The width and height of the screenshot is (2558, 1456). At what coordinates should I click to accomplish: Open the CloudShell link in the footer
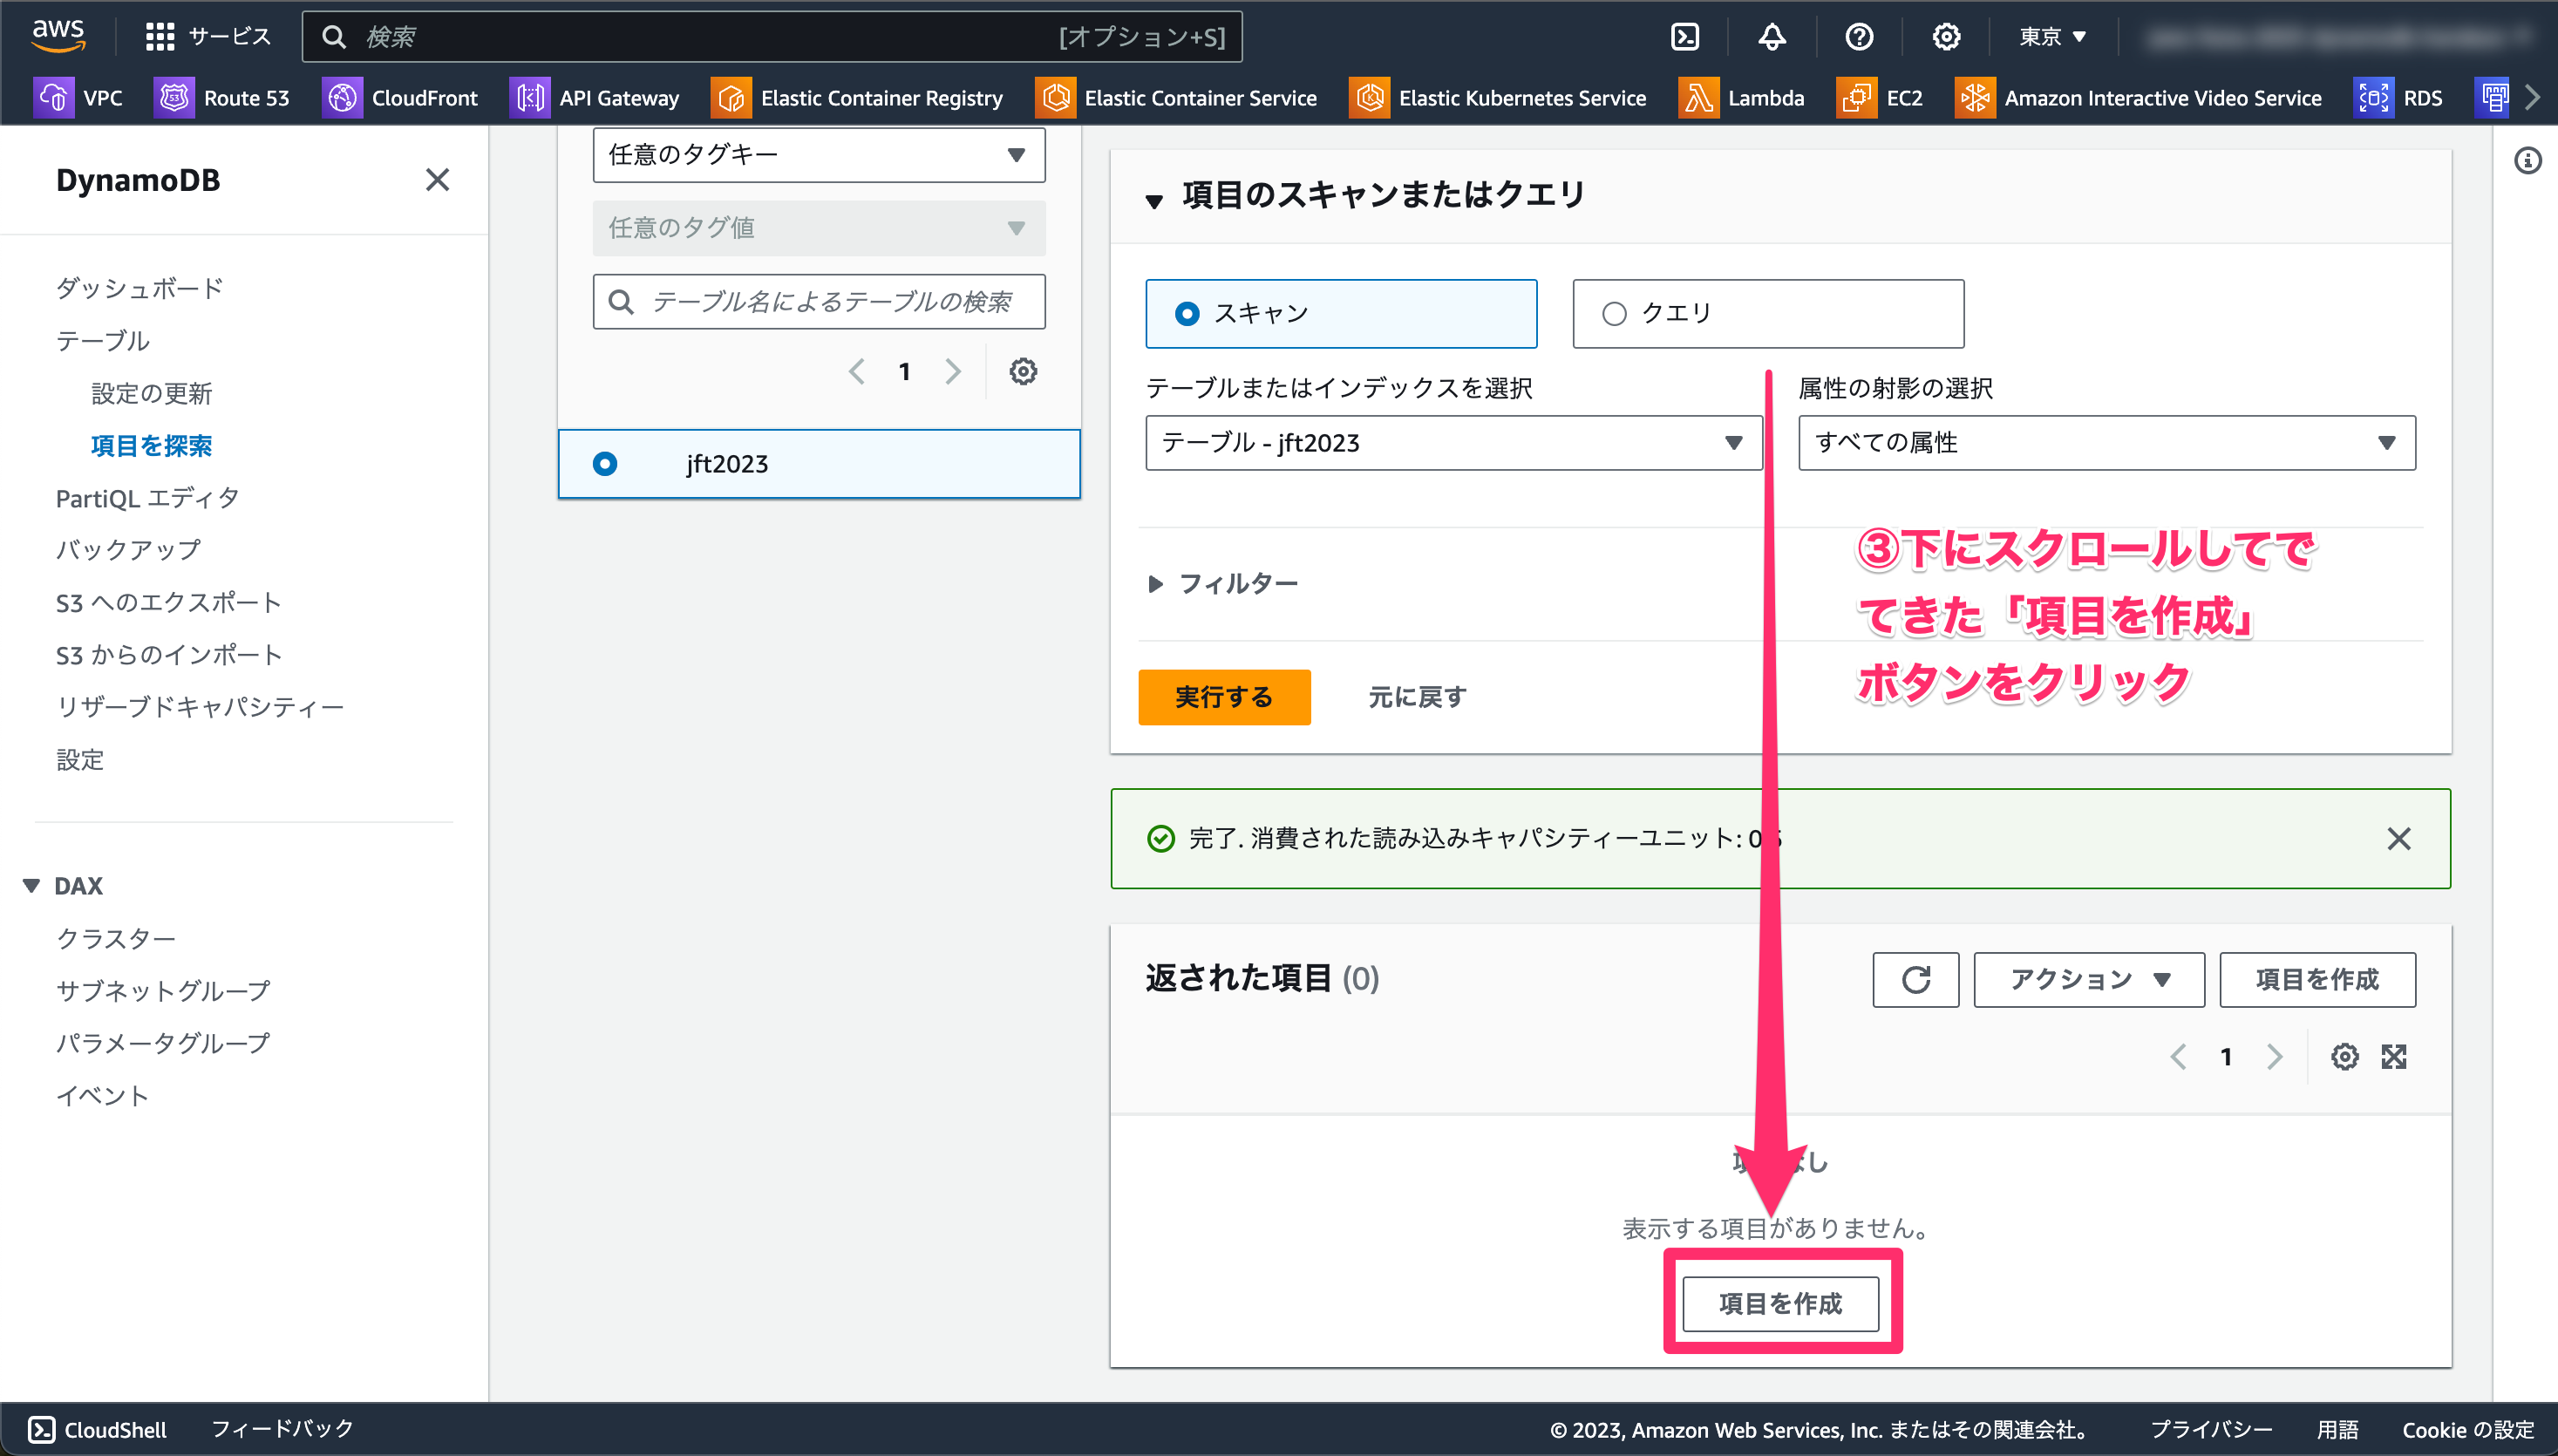97,1430
